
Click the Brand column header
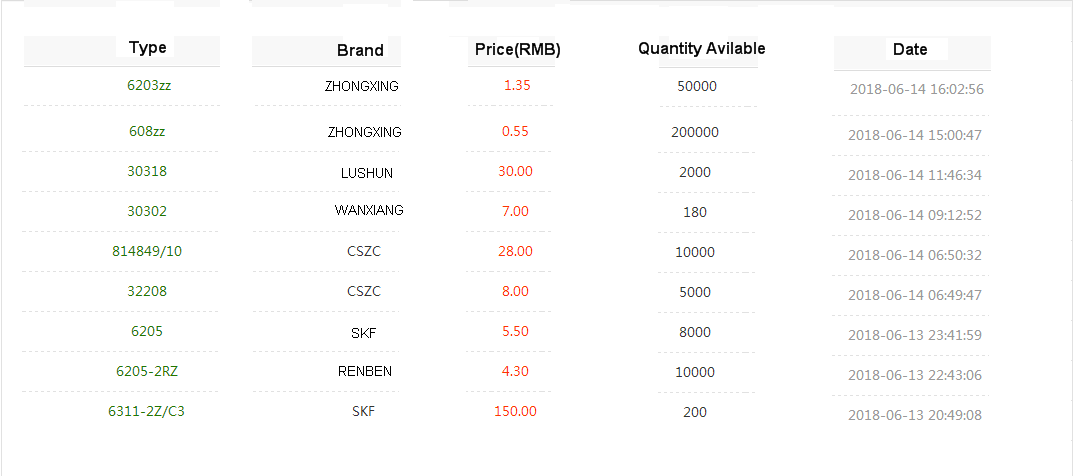360,50
